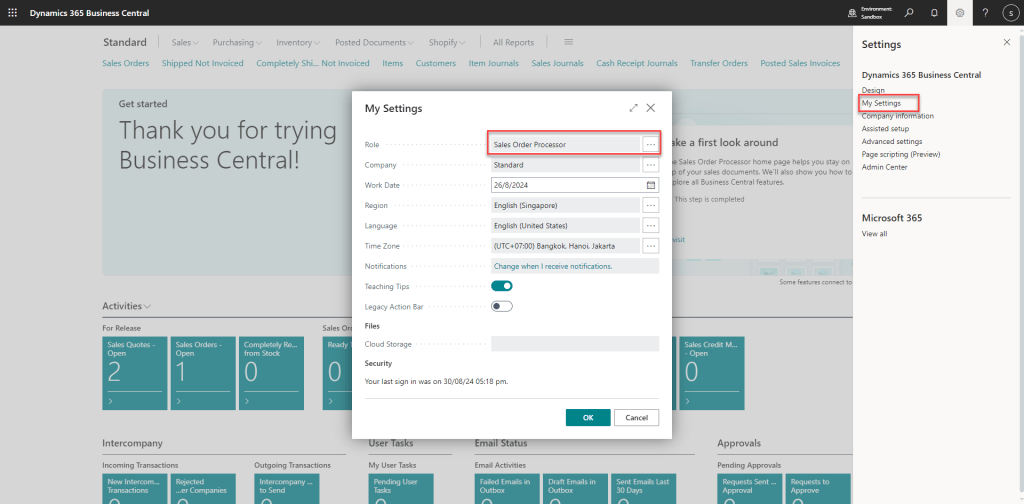Viewport: 1024px width, 504px height.
Task: Expand the Purchasing dropdown menu
Action: [237, 43]
